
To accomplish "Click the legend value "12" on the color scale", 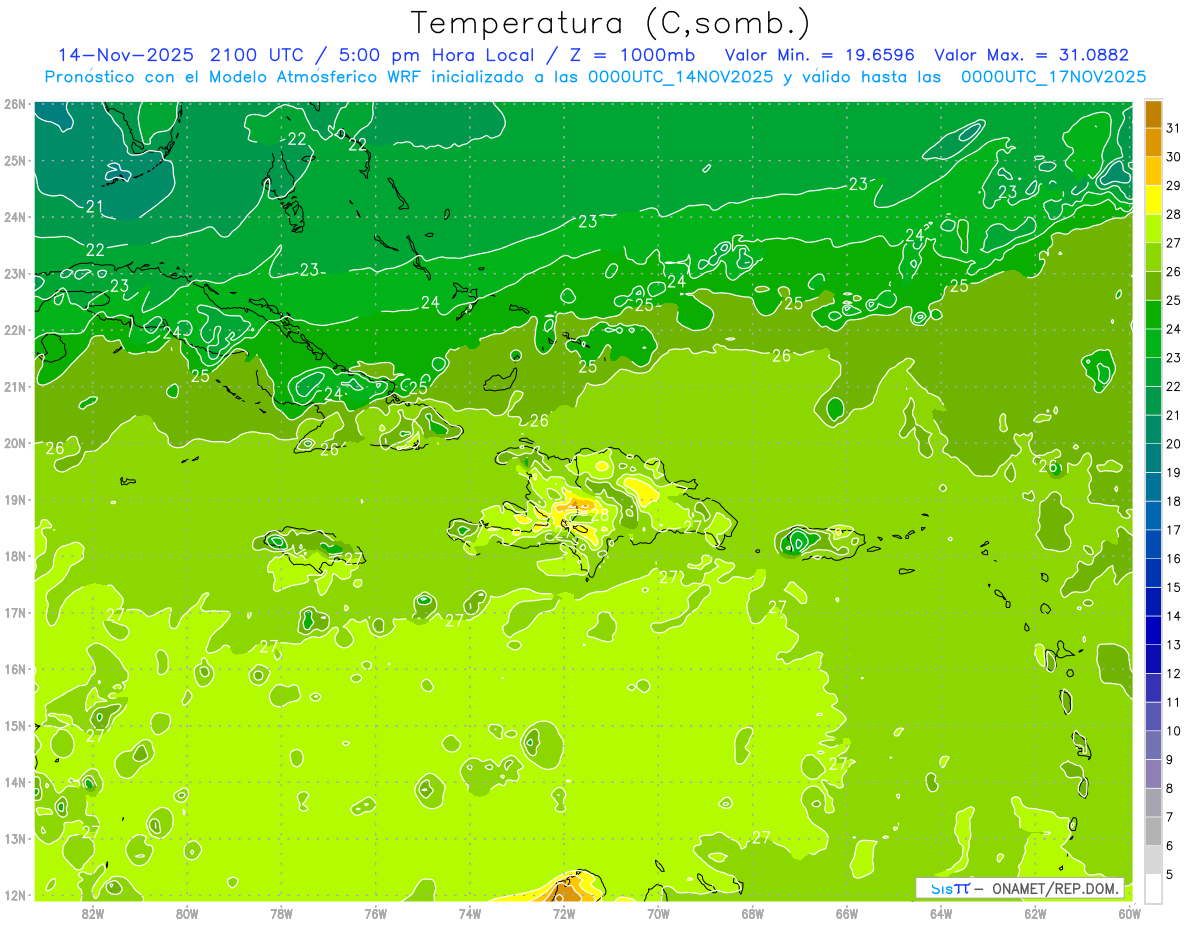I will [1173, 673].
